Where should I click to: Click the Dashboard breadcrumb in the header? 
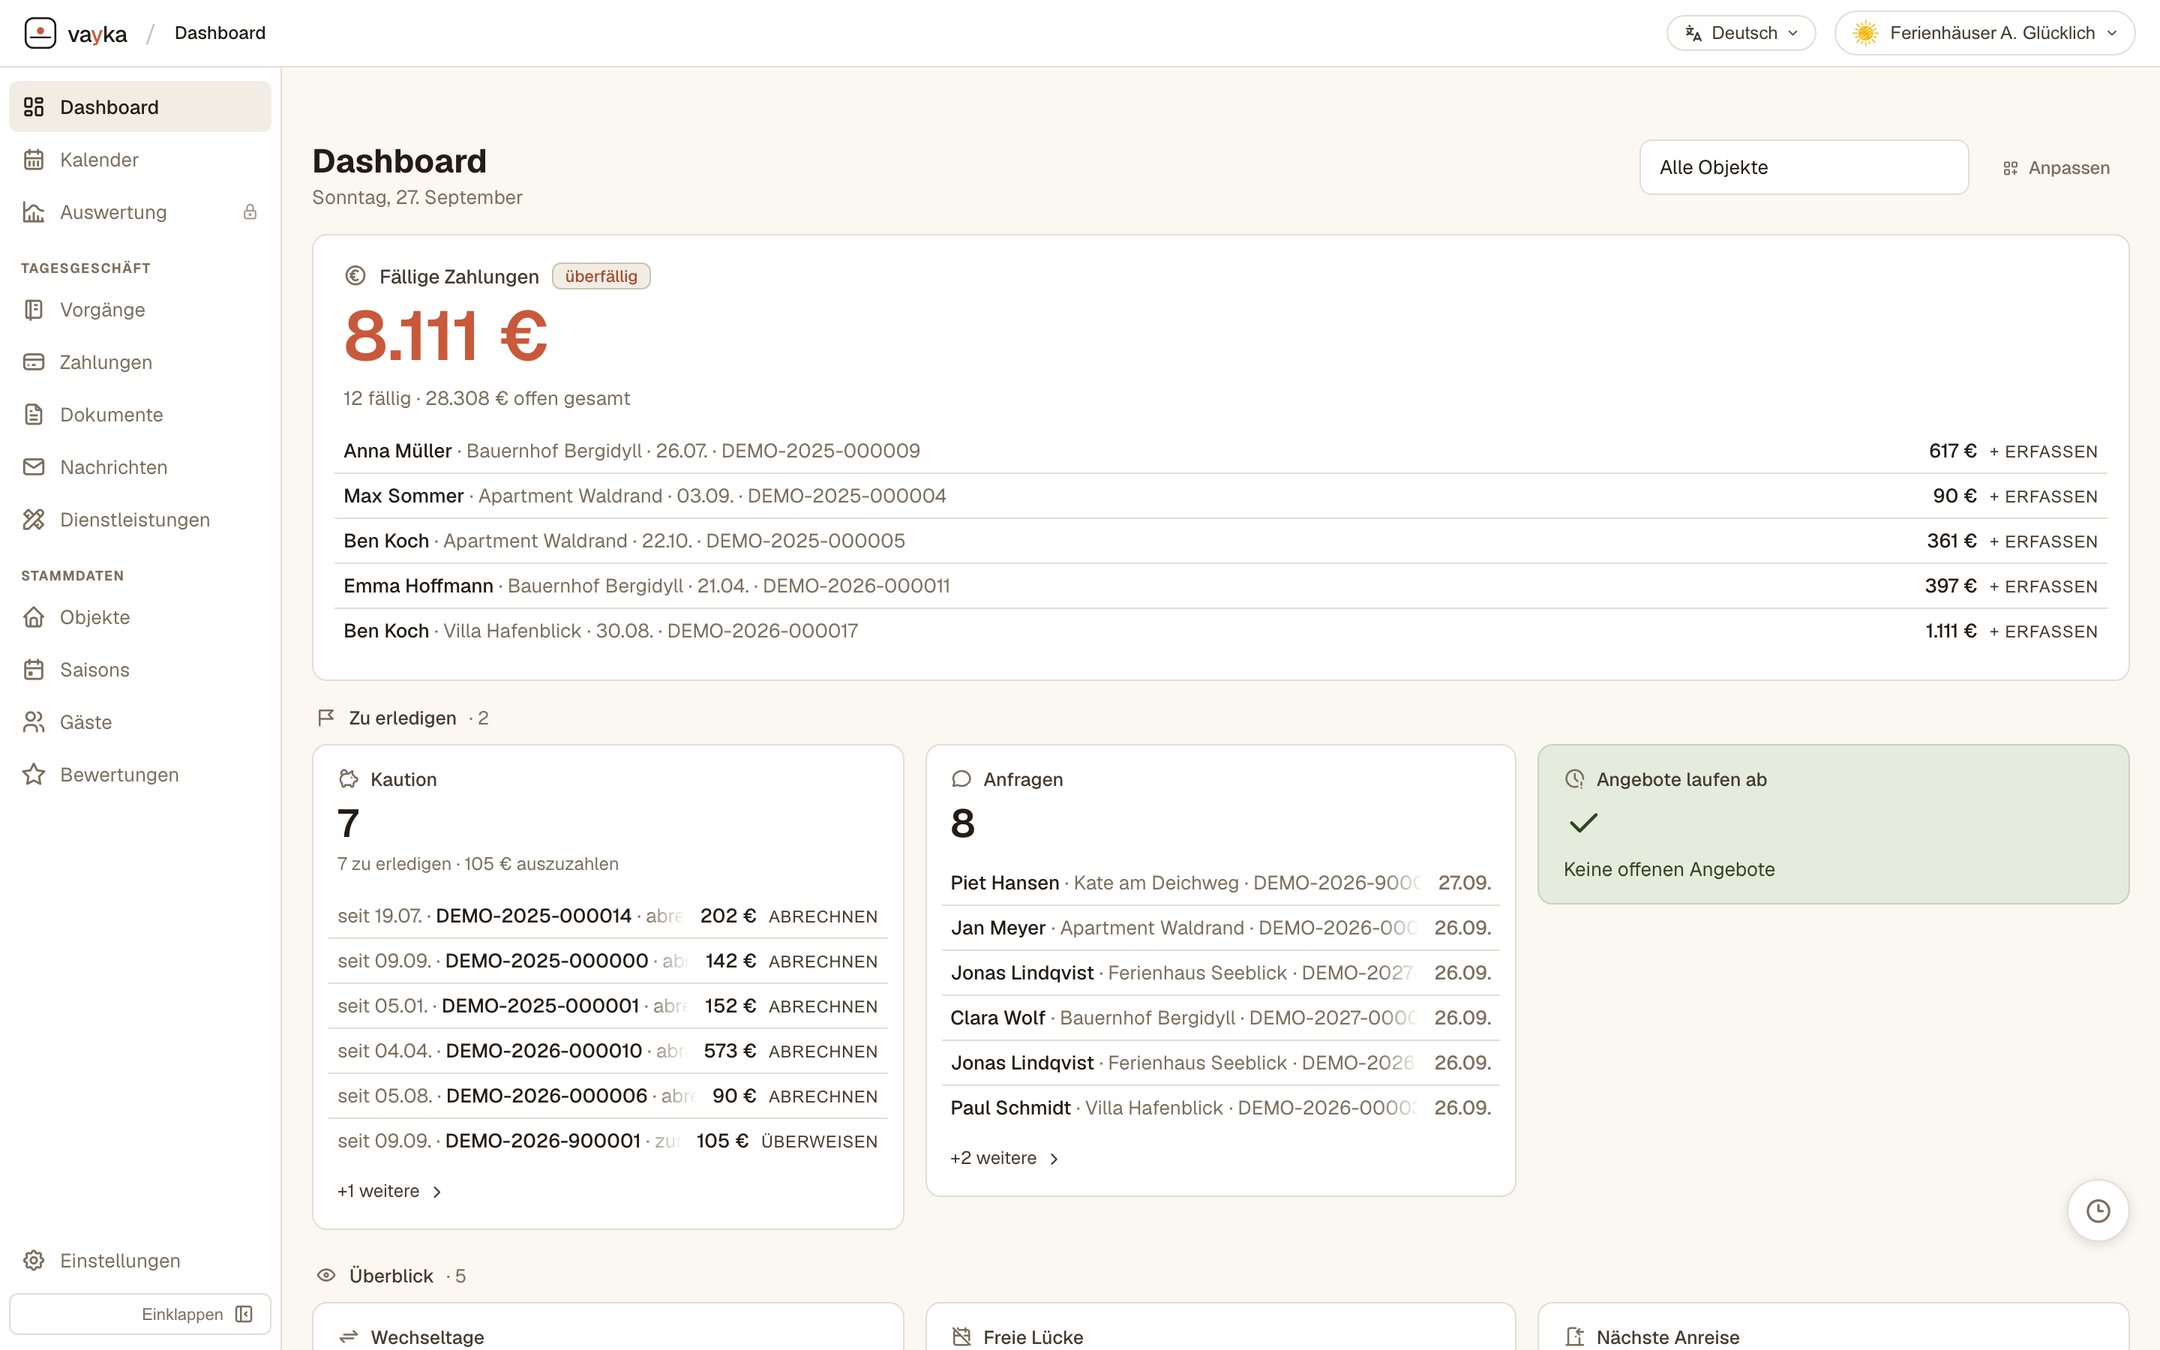(x=220, y=33)
